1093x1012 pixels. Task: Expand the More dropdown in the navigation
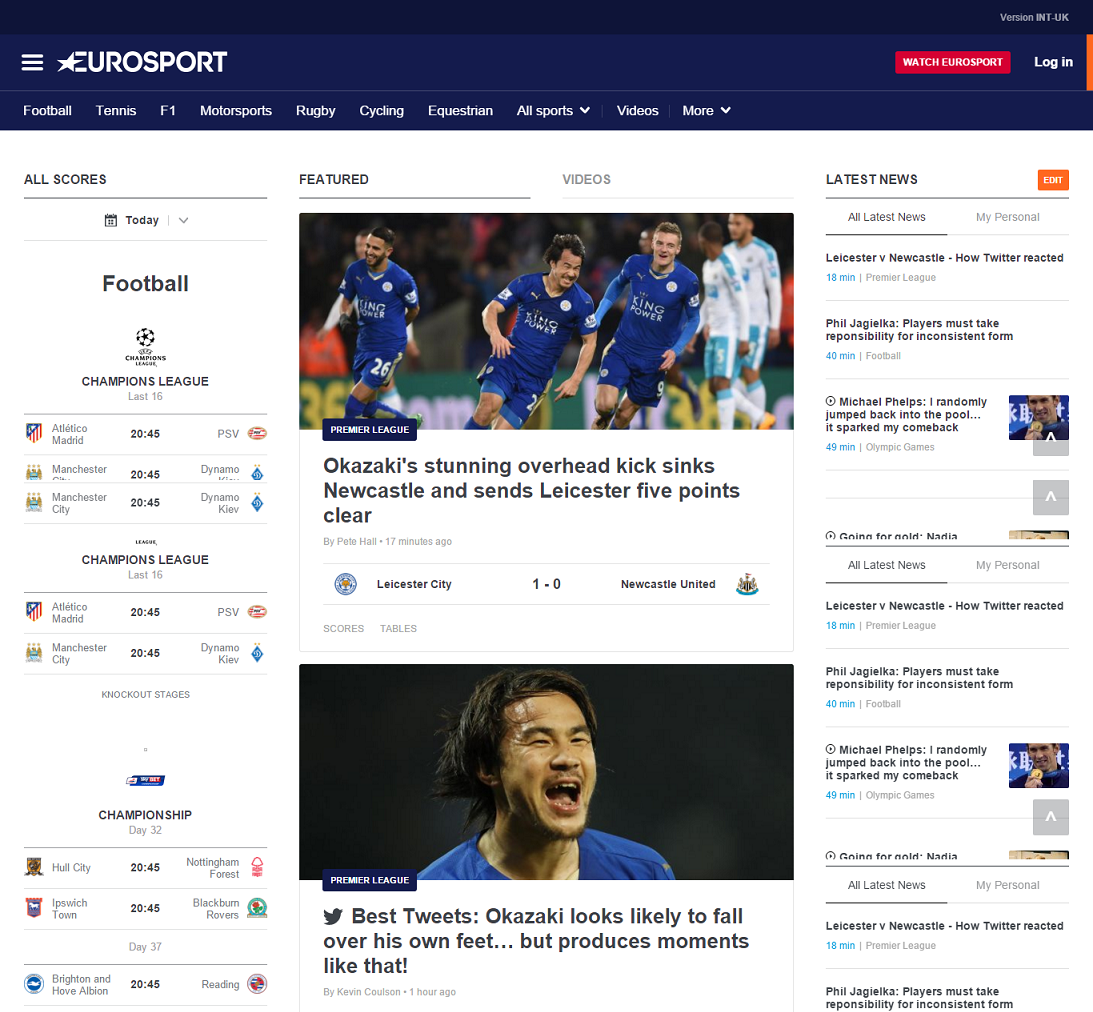coord(707,111)
